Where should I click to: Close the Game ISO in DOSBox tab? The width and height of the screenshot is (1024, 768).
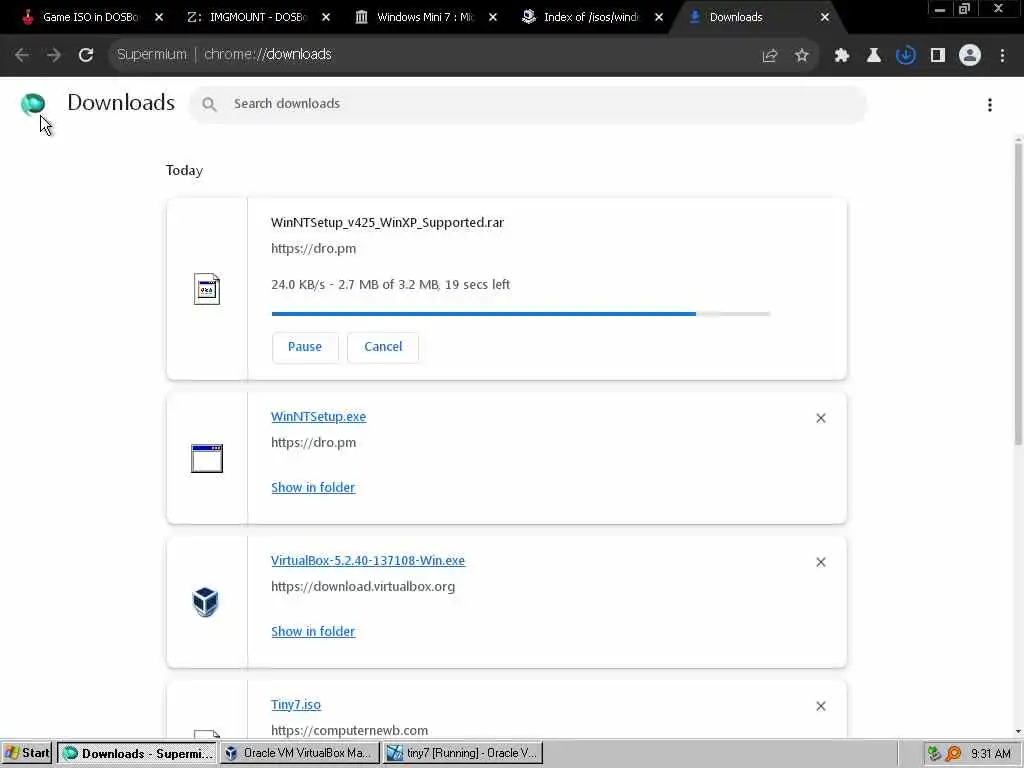pyautogui.click(x=159, y=18)
